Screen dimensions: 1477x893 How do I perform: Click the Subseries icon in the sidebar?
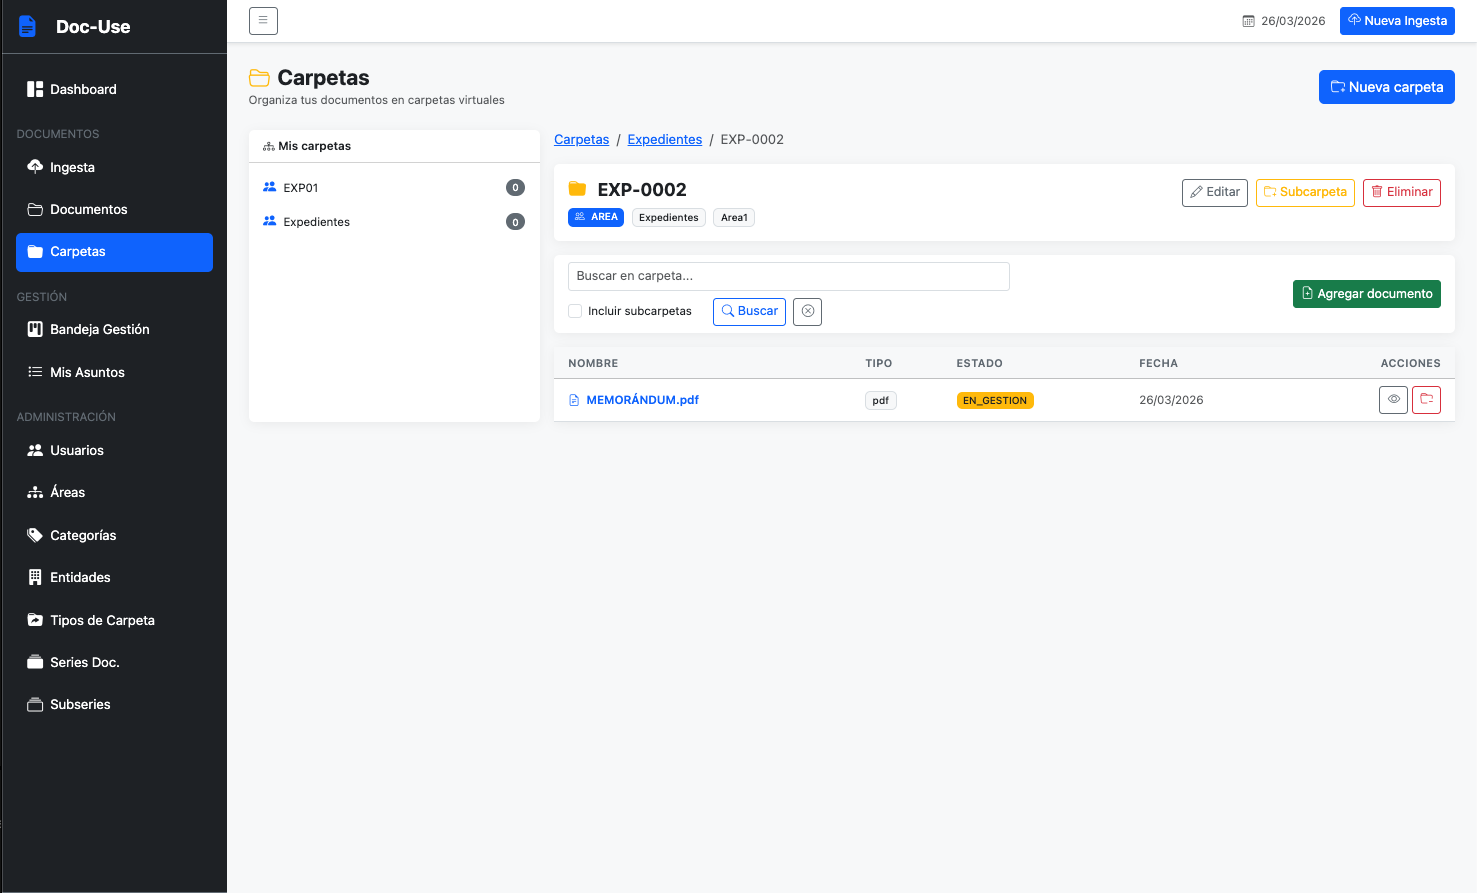pyautogui.click(x=33, y=704)
